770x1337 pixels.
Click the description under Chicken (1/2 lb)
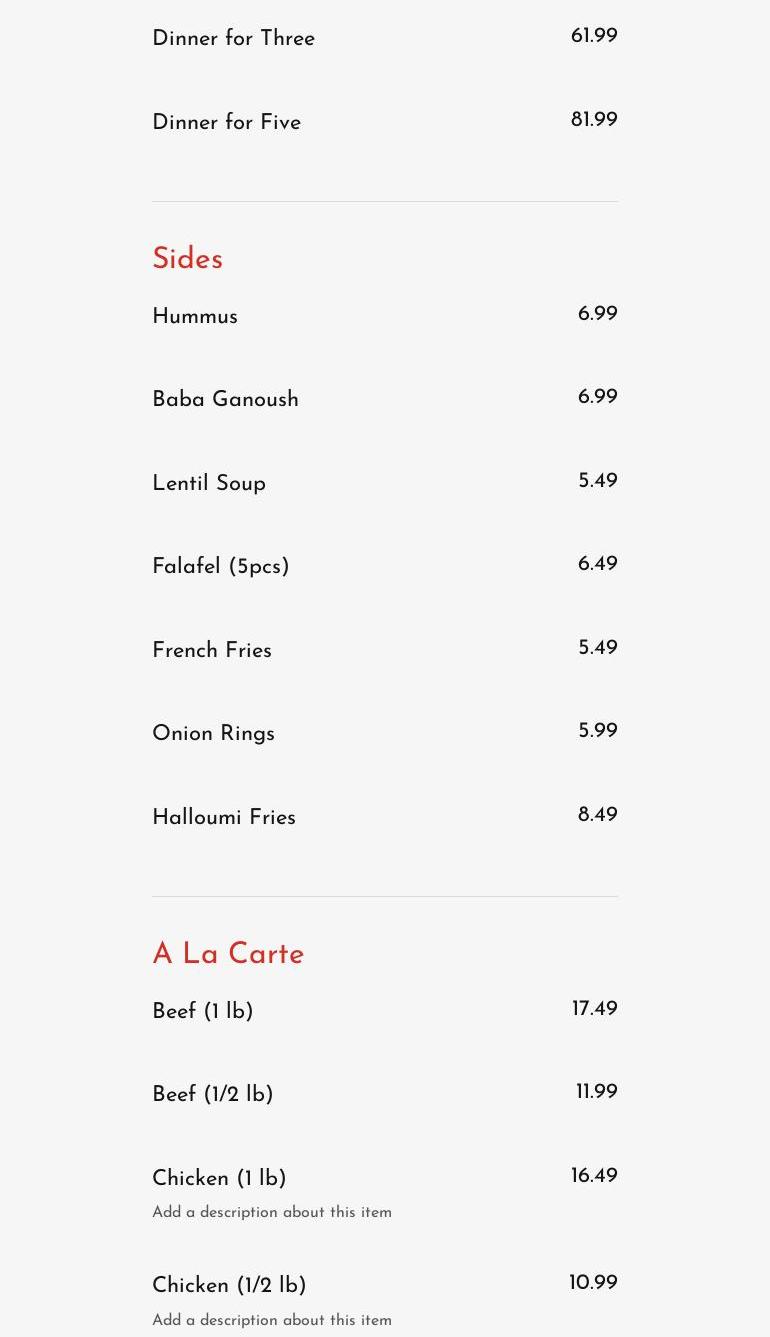272,1321
